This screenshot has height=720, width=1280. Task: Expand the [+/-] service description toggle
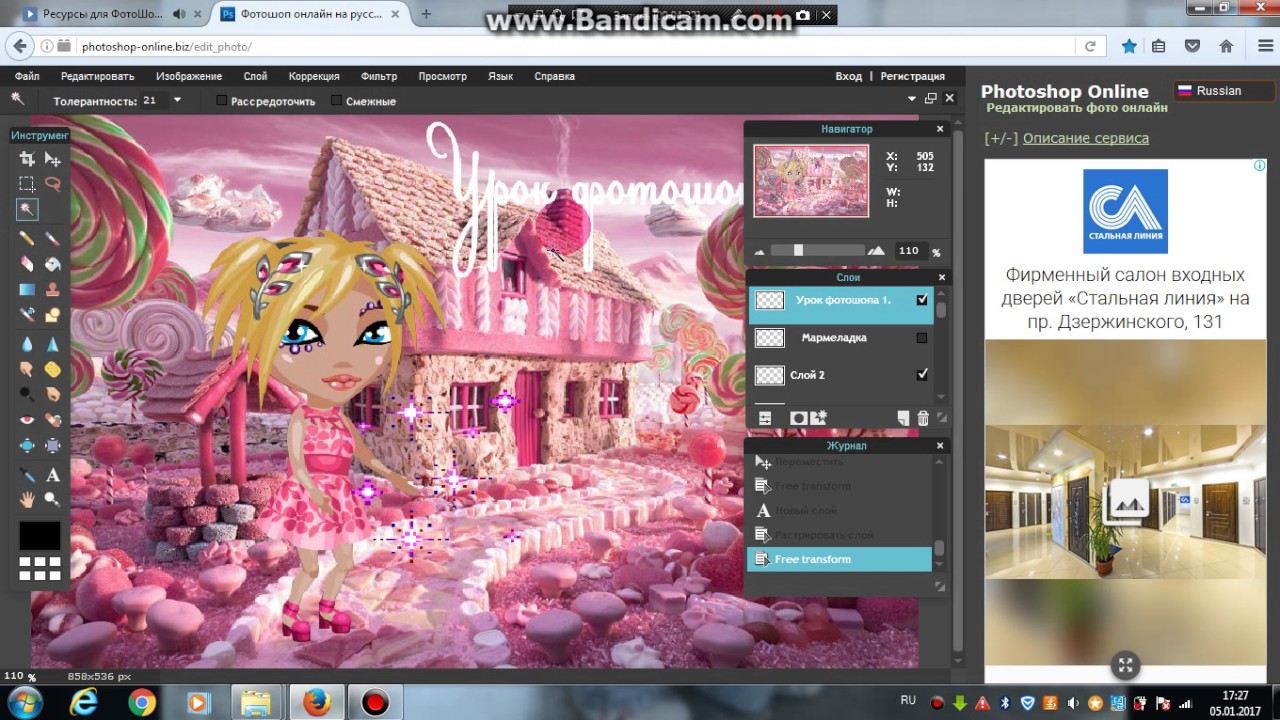point(1001,138)
